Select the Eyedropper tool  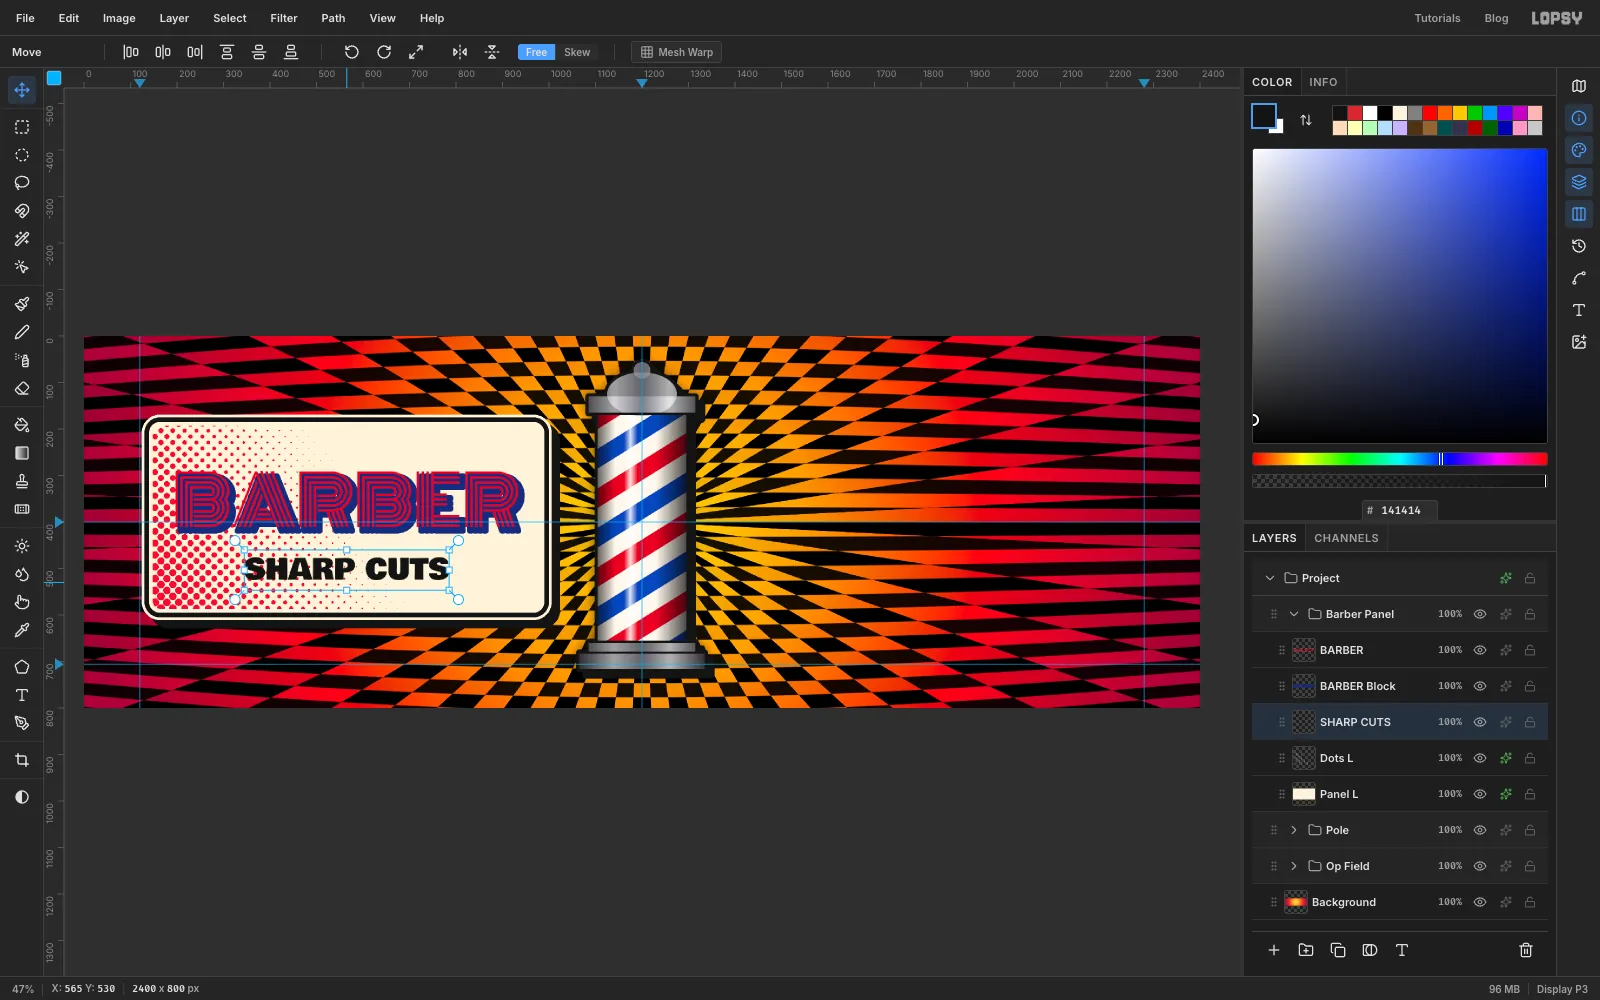click(x=22, y=630)
